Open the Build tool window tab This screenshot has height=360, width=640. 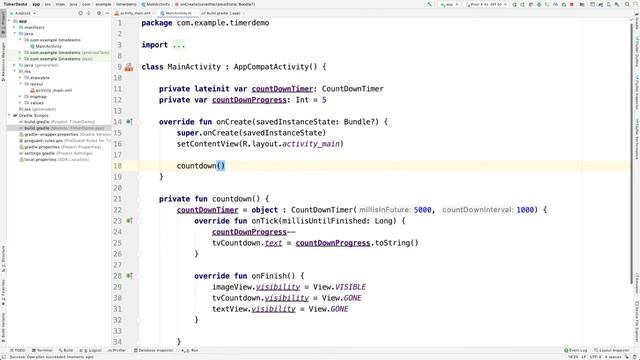(x=66, y=350)
